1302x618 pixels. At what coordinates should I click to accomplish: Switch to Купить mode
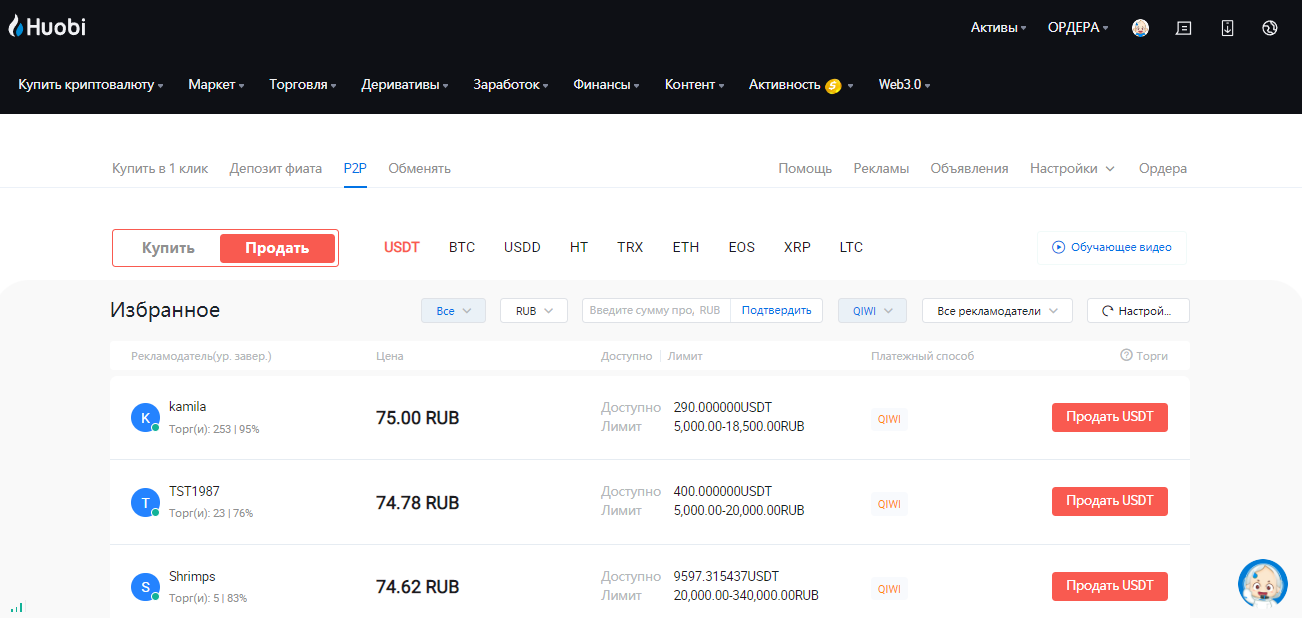click(168, 248)
